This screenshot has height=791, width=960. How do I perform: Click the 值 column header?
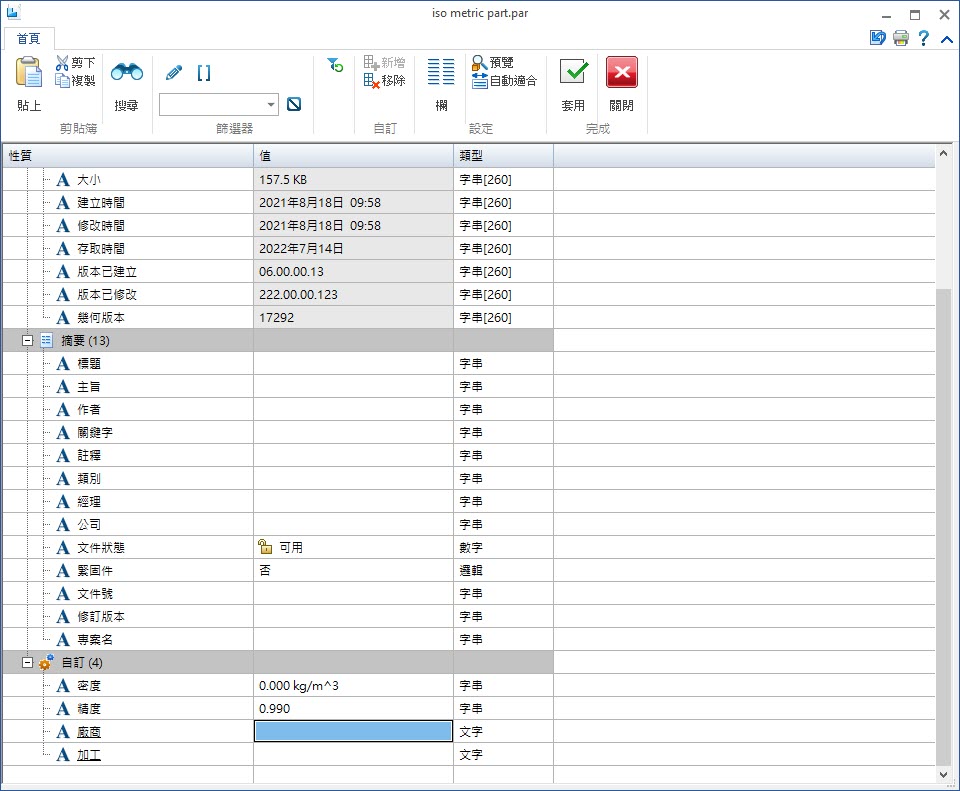[353, 156]
